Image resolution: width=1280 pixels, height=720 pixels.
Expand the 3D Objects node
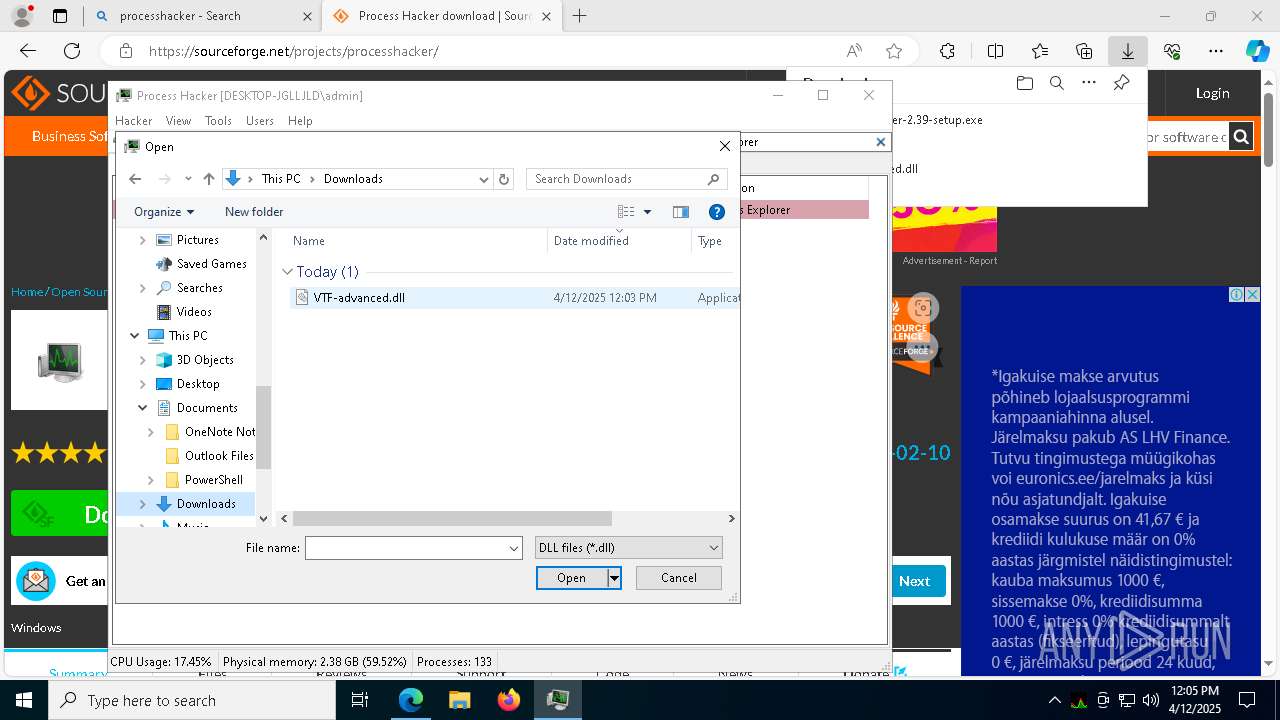pyautogui.click(x=142, y=360)
